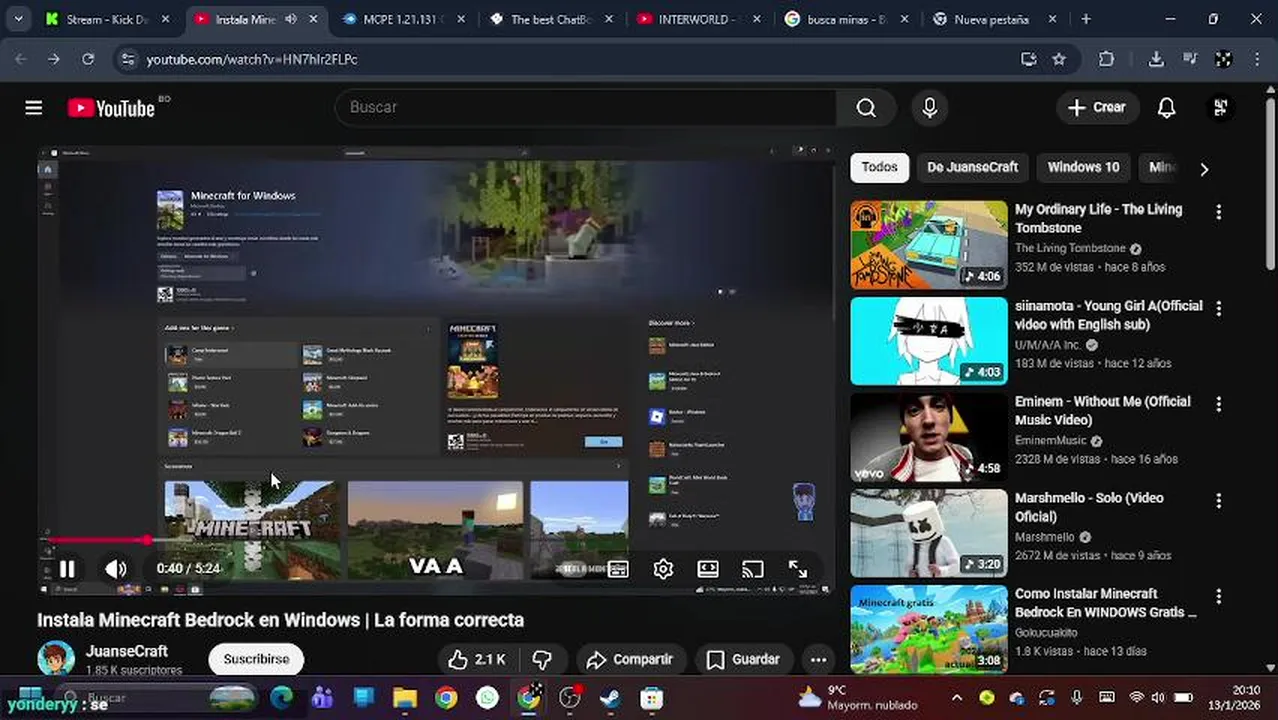Open volume control in system tray
Screen dimensions: 1278x720
click(x=1158, y=698)
